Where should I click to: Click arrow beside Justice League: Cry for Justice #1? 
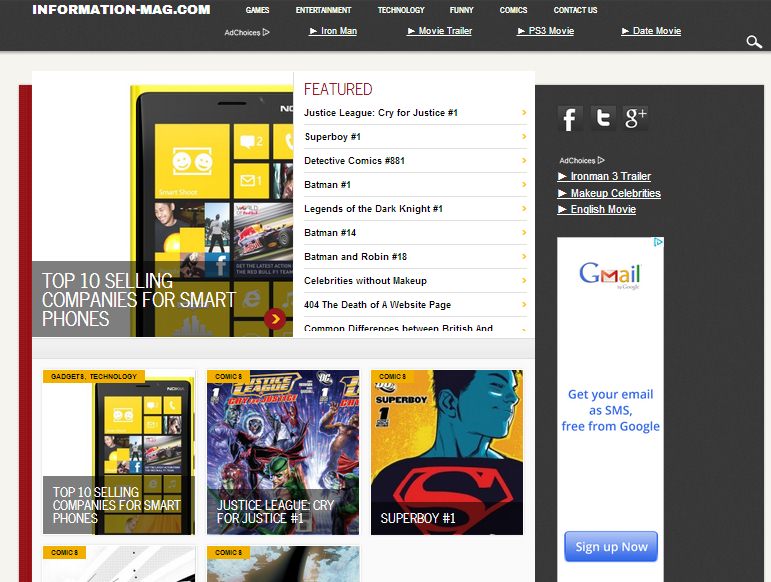tap(524, 113)
